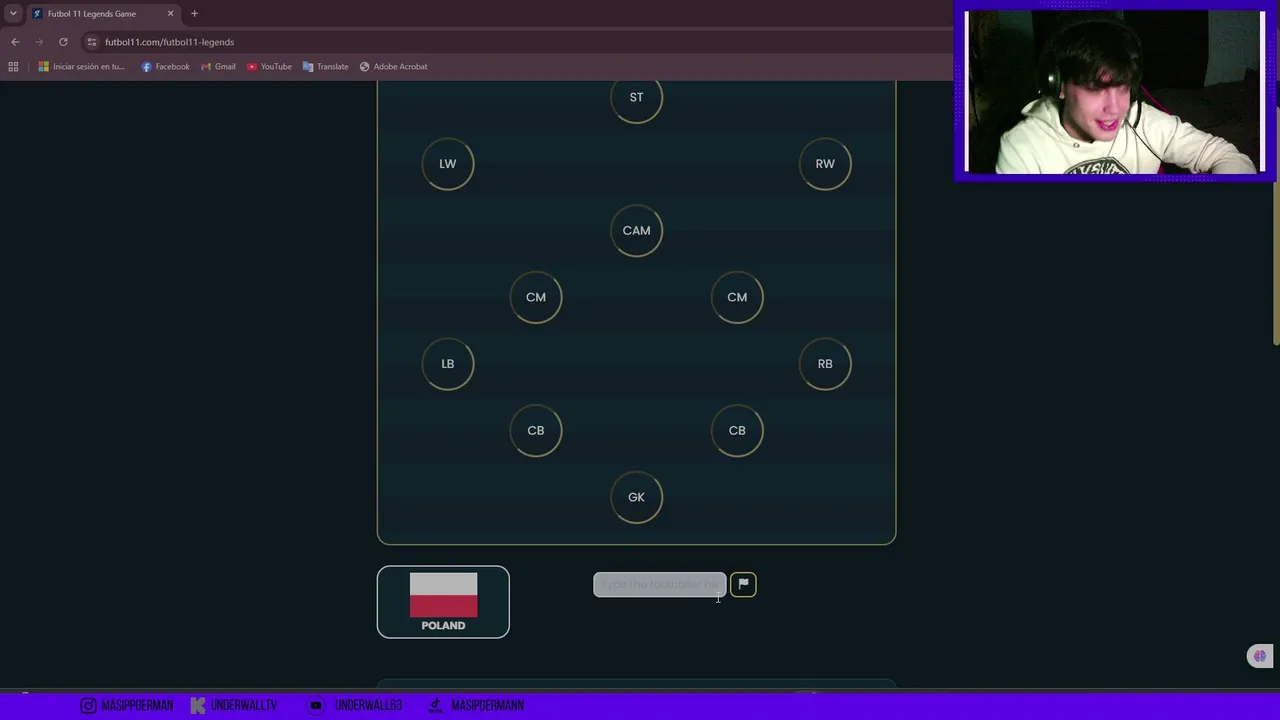Image resolution: width=1280 pixels, height=720 pixels.
Task: Click the UNDERWALLTV Kick label
Action: pos(233,705)
